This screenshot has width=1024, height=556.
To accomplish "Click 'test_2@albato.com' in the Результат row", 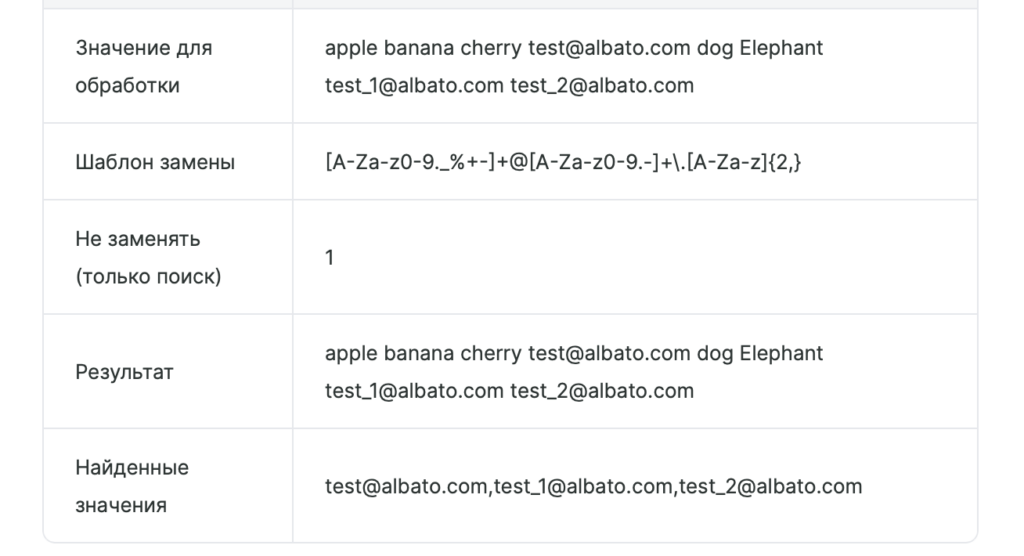I will click(602, 391).
